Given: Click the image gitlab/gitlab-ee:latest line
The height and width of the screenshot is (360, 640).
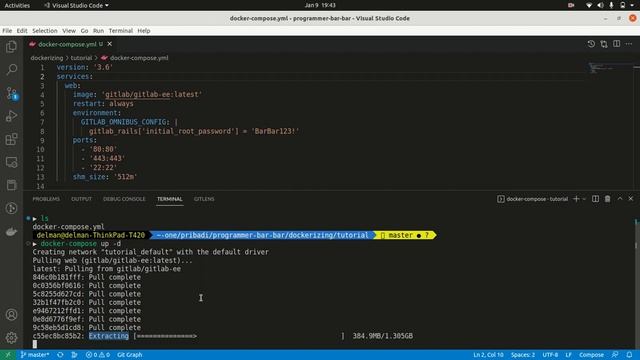Looking at the screenshot, I should (x=137, y=94).
